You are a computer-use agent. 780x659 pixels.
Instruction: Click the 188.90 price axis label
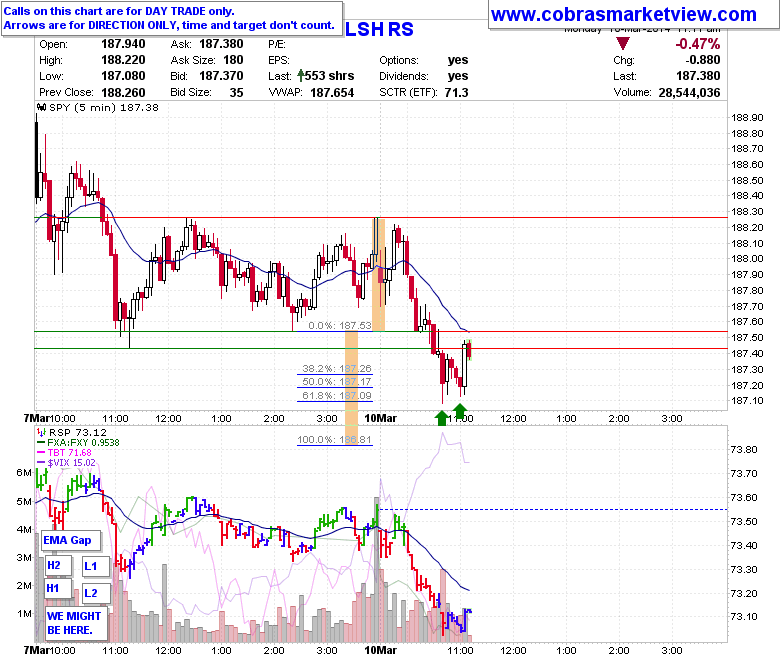[747, 117]
